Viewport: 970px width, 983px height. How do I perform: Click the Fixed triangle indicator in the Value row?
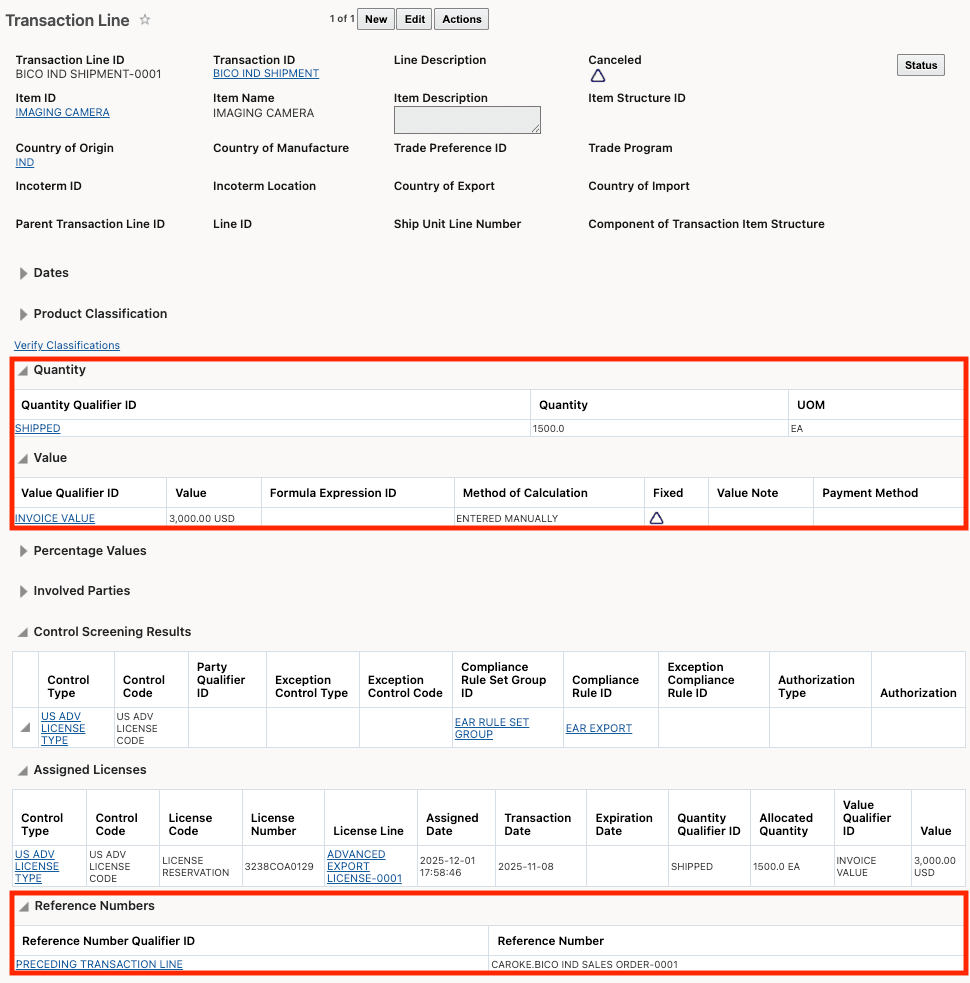pos(658,518)
